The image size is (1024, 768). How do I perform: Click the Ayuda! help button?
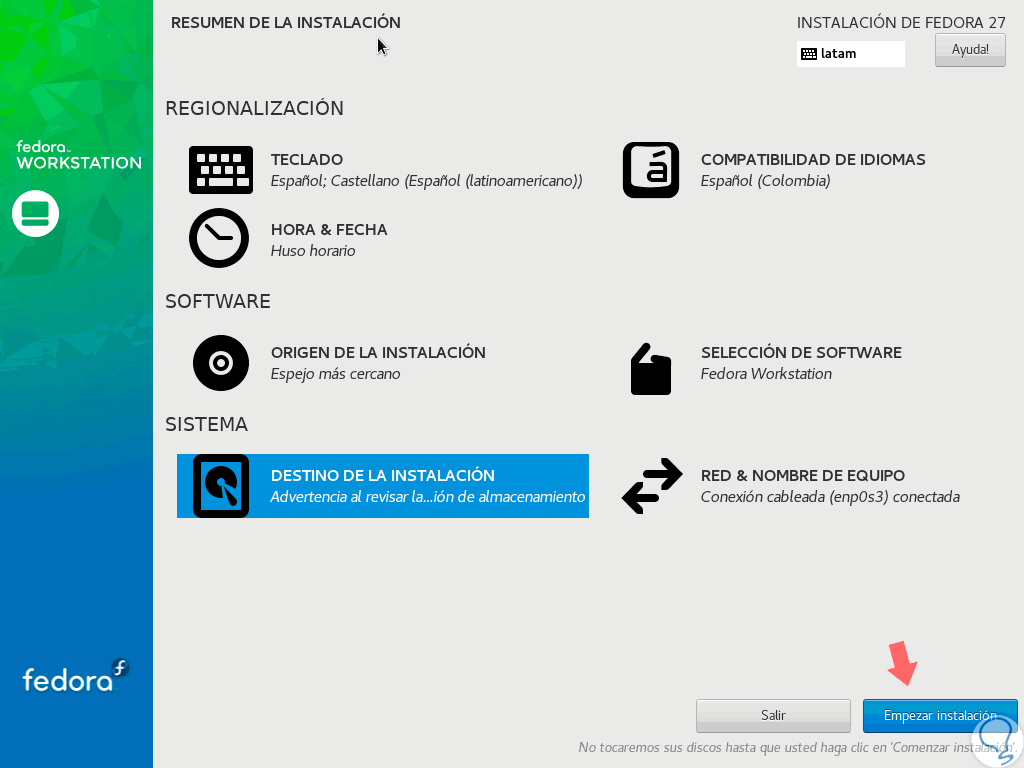point(970,50)
